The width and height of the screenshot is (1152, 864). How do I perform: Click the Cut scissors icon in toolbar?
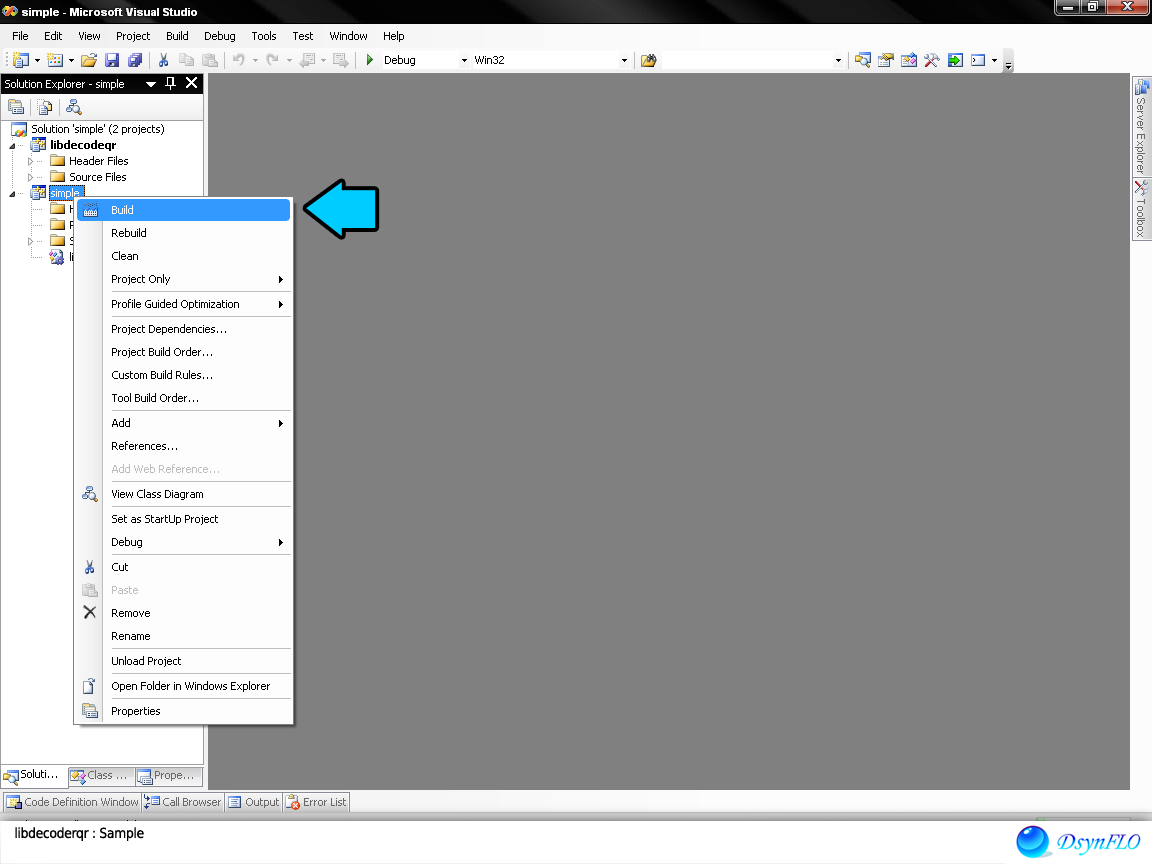(x=163, y=60)
